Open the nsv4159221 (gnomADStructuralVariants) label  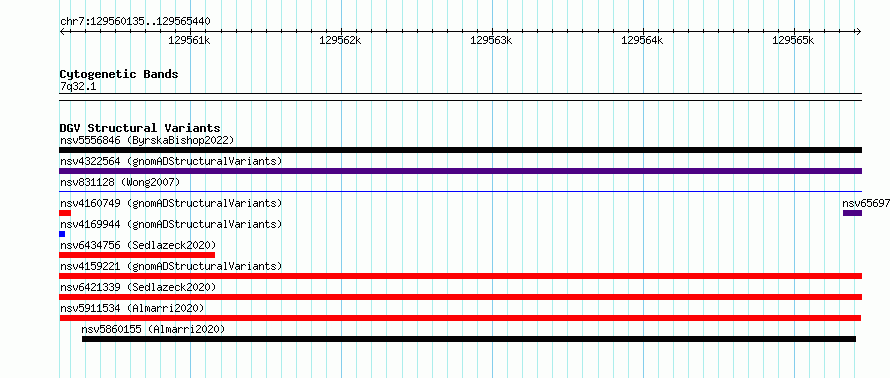point(171,266)
